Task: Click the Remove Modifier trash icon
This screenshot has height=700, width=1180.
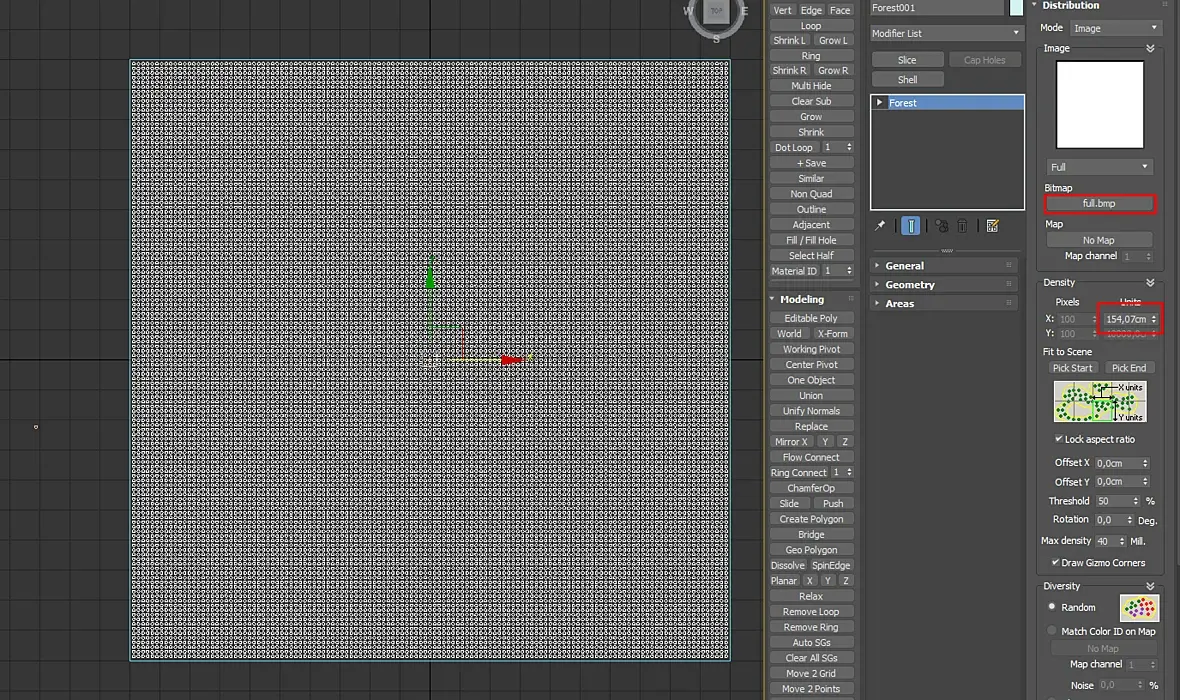Action: [962, 226]
